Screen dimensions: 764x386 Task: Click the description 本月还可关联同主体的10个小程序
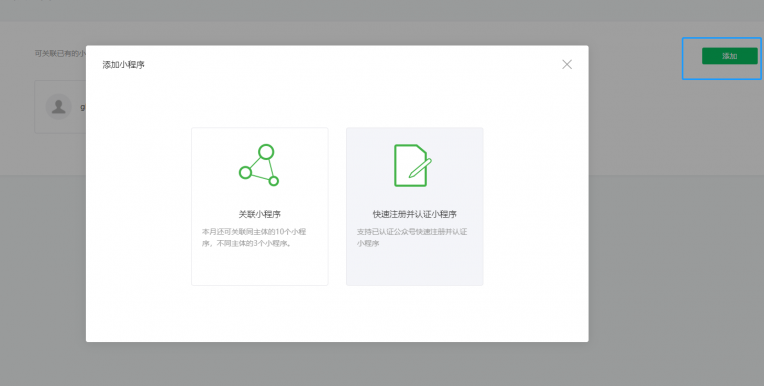tap(254, 237)
